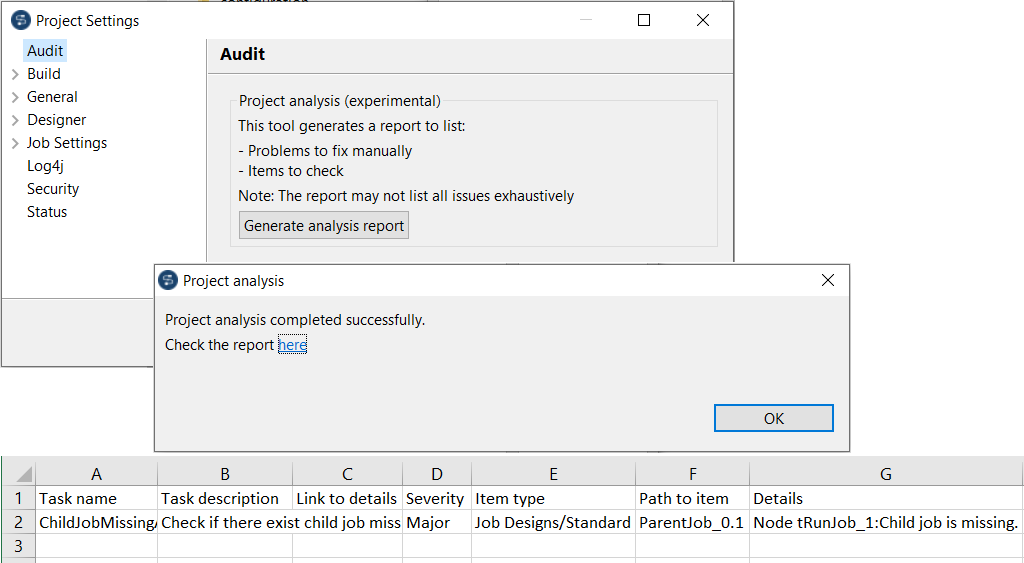Select row 2 header in spreadsheet
Viewport: 1024px width, 563px height.
pyautogui.click(x=18, y=522)
